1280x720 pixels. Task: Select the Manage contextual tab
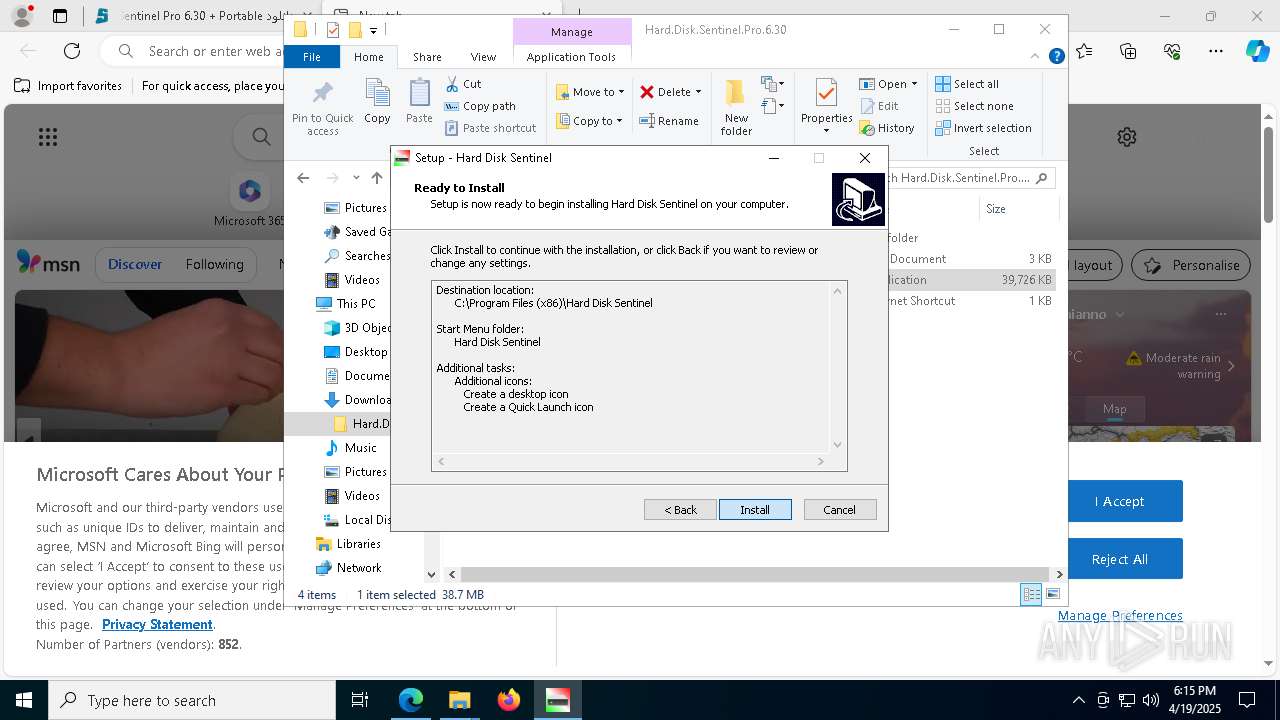[x=572, y=32]
